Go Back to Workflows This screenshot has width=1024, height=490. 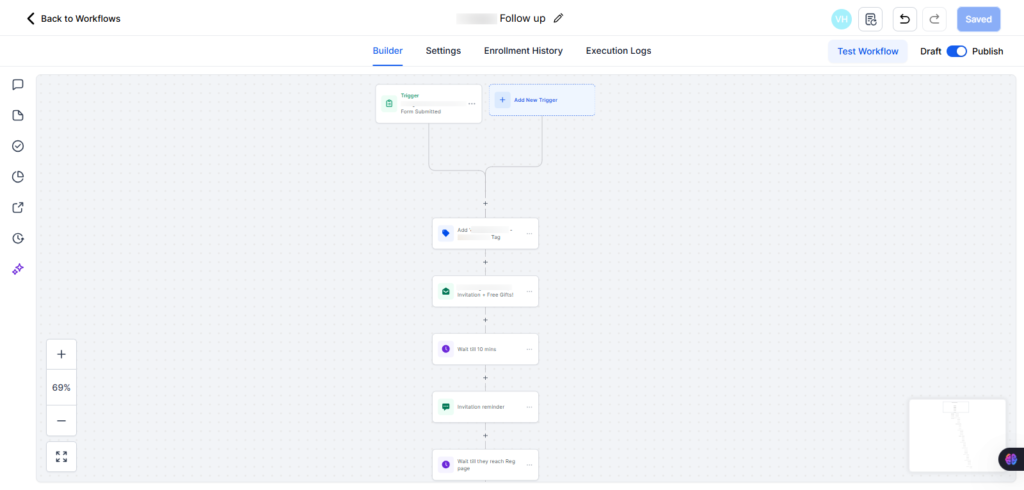73,18
